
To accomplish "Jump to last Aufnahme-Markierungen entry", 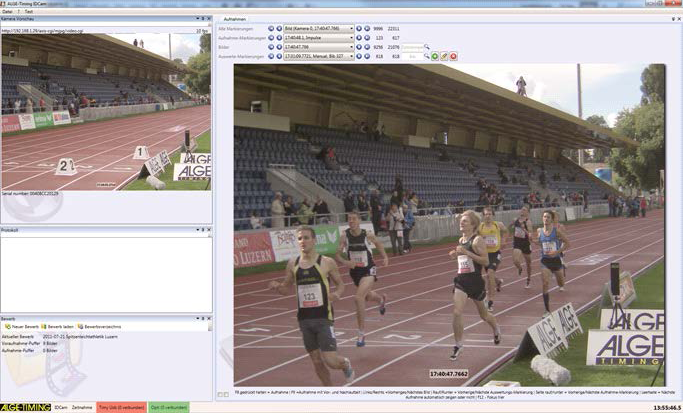I will tap(367, 38).
